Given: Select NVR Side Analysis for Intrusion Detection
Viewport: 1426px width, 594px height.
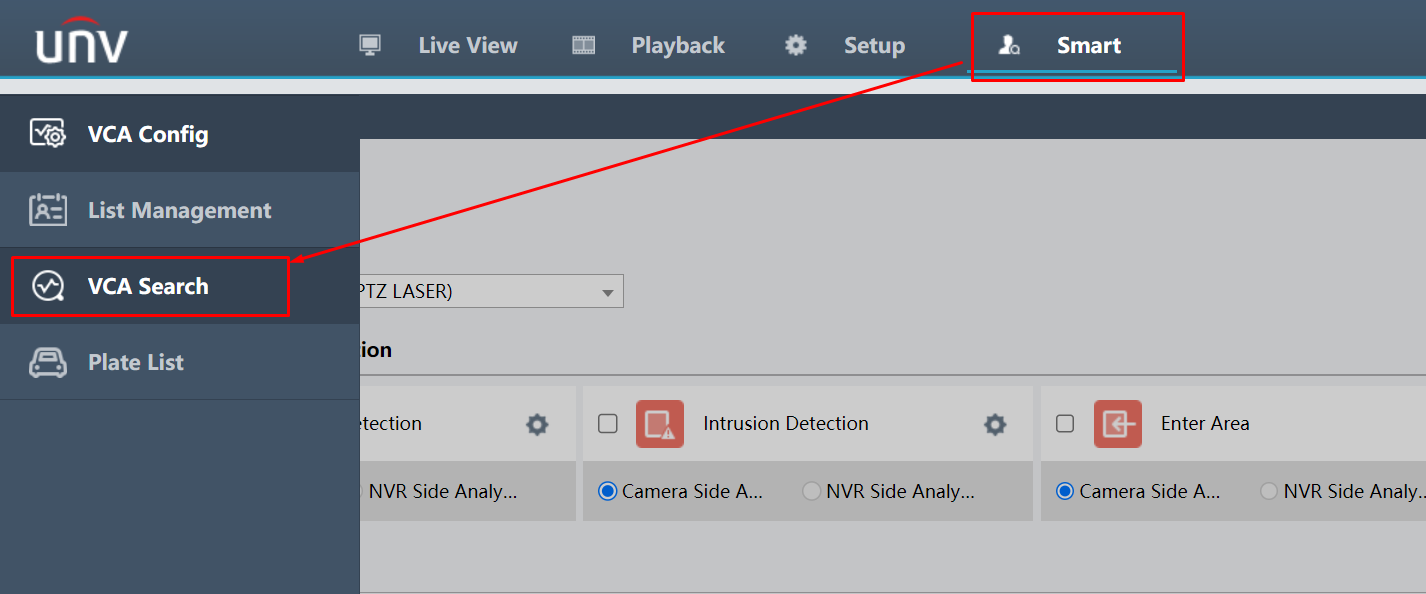Looking at the screenshot, I should (810, 491).
